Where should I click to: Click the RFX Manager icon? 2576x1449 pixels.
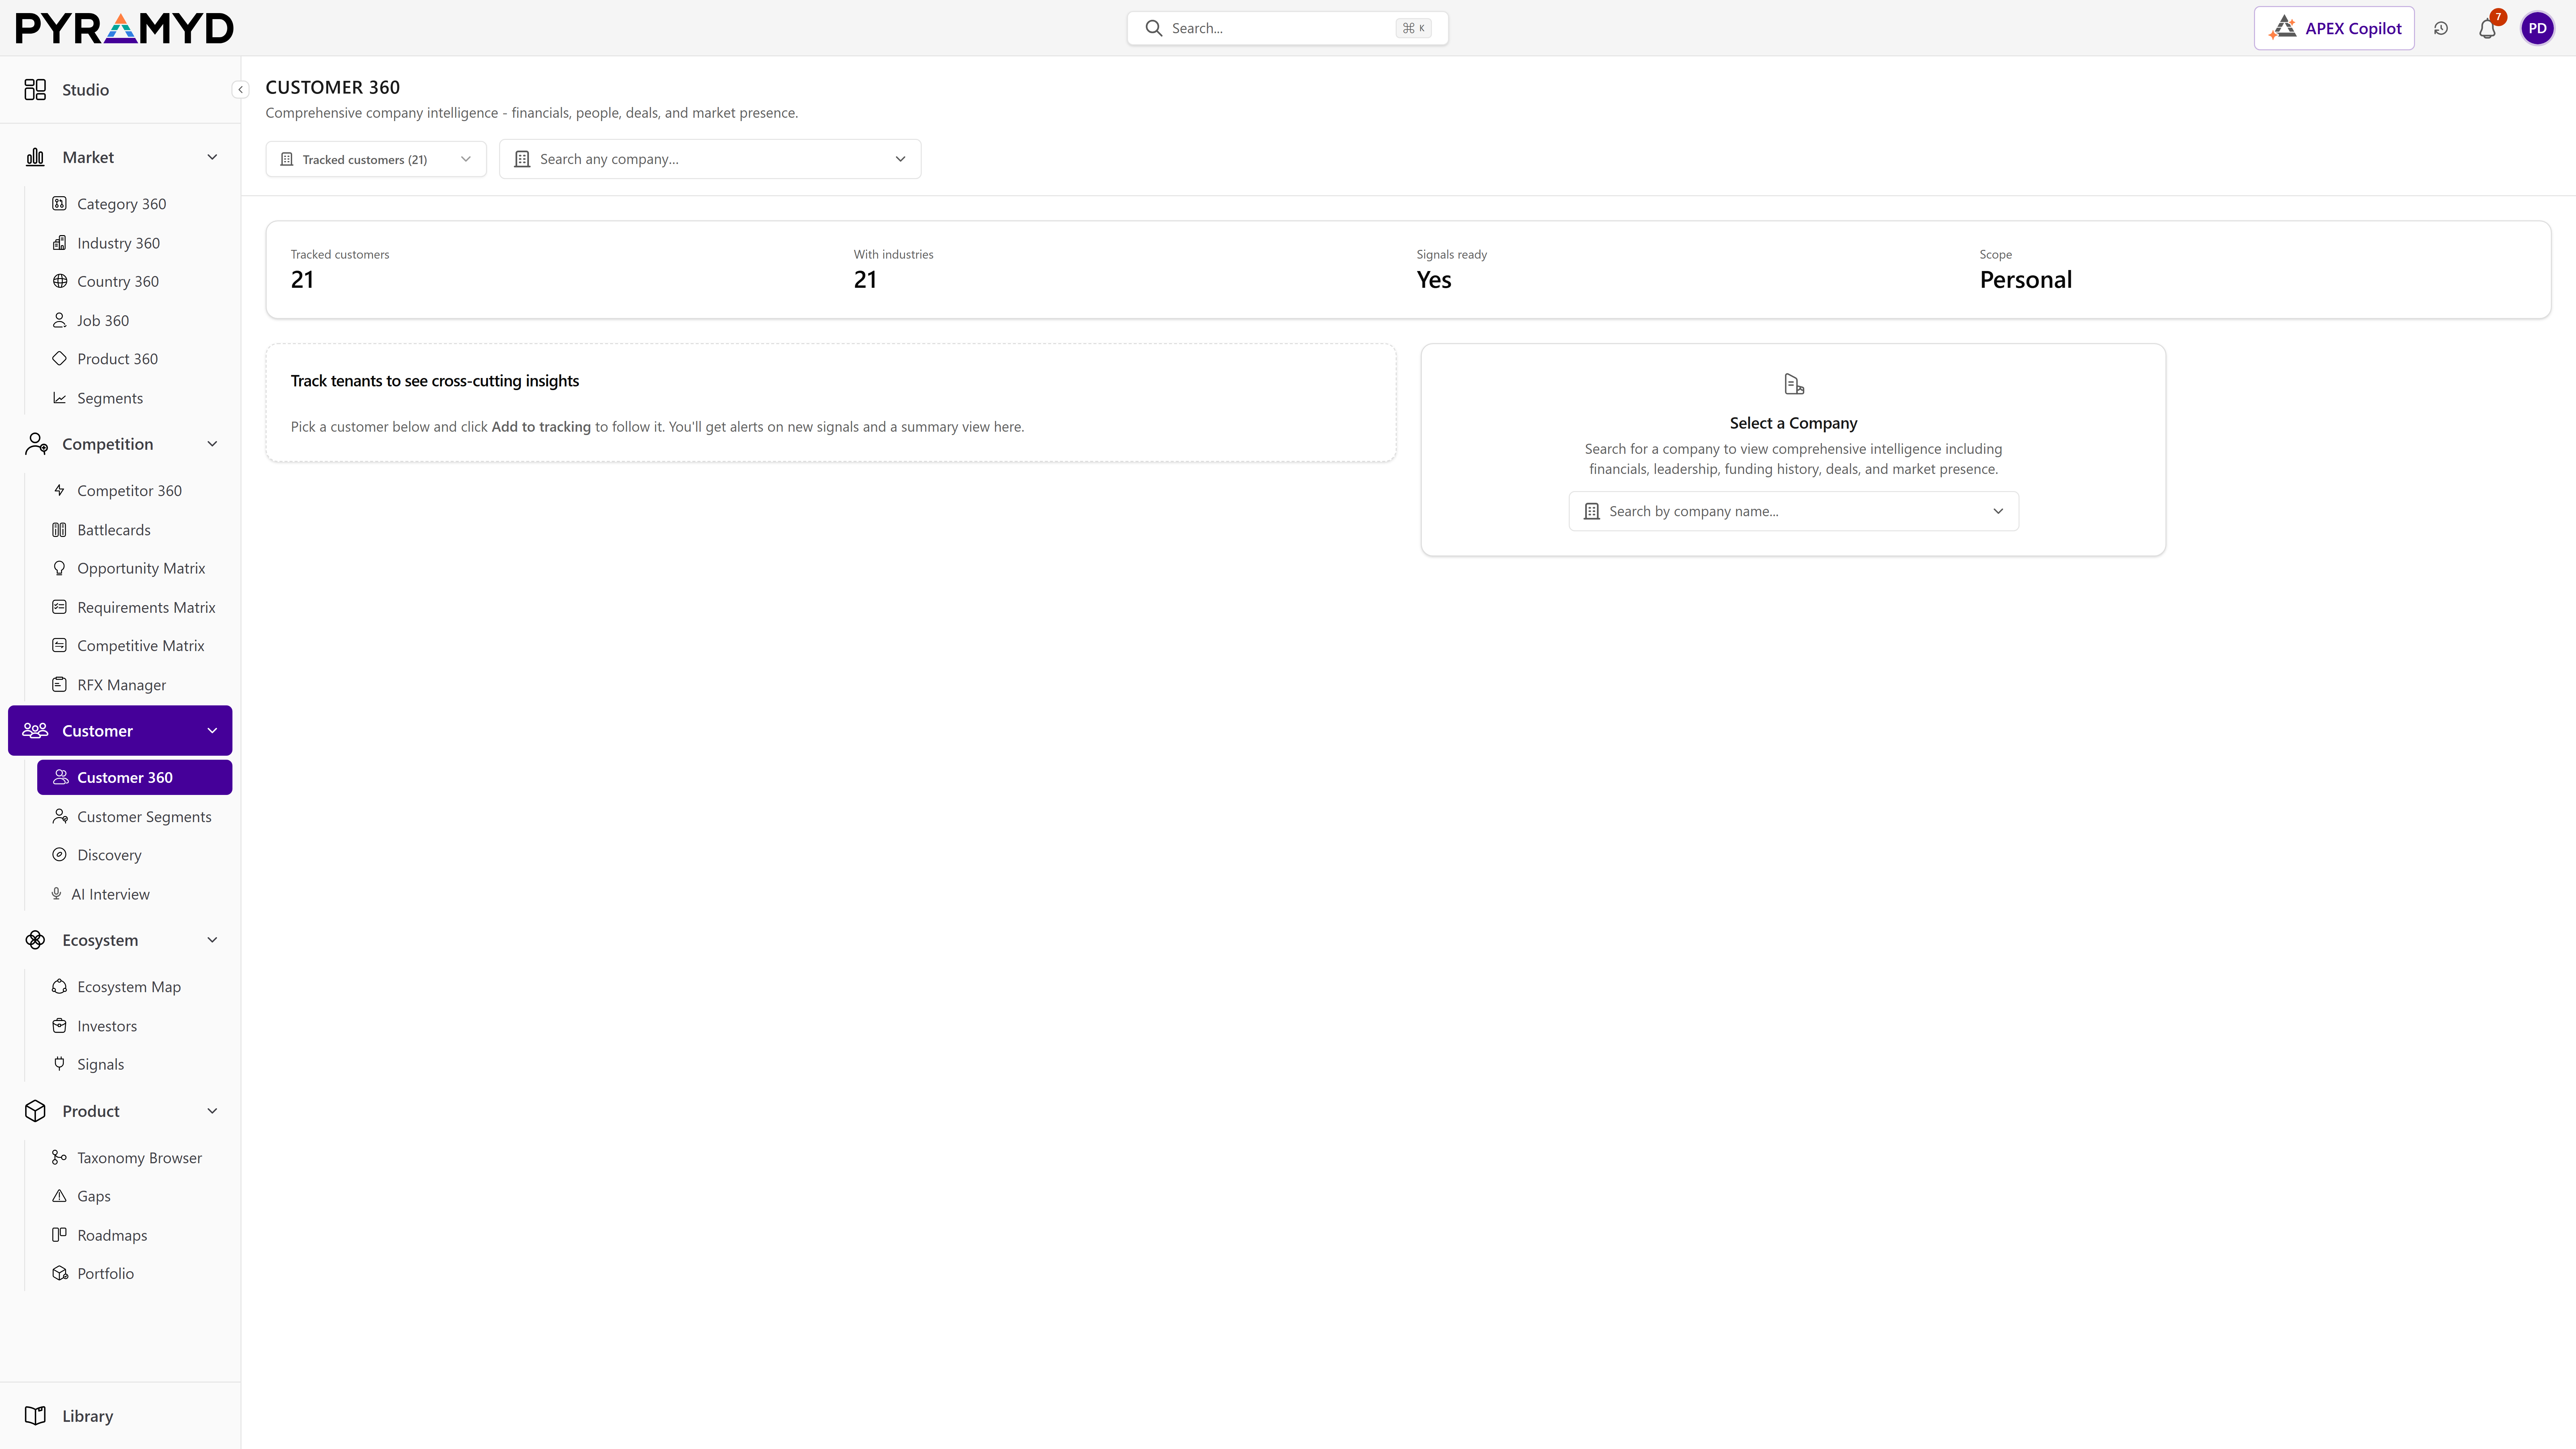[60, 685]
